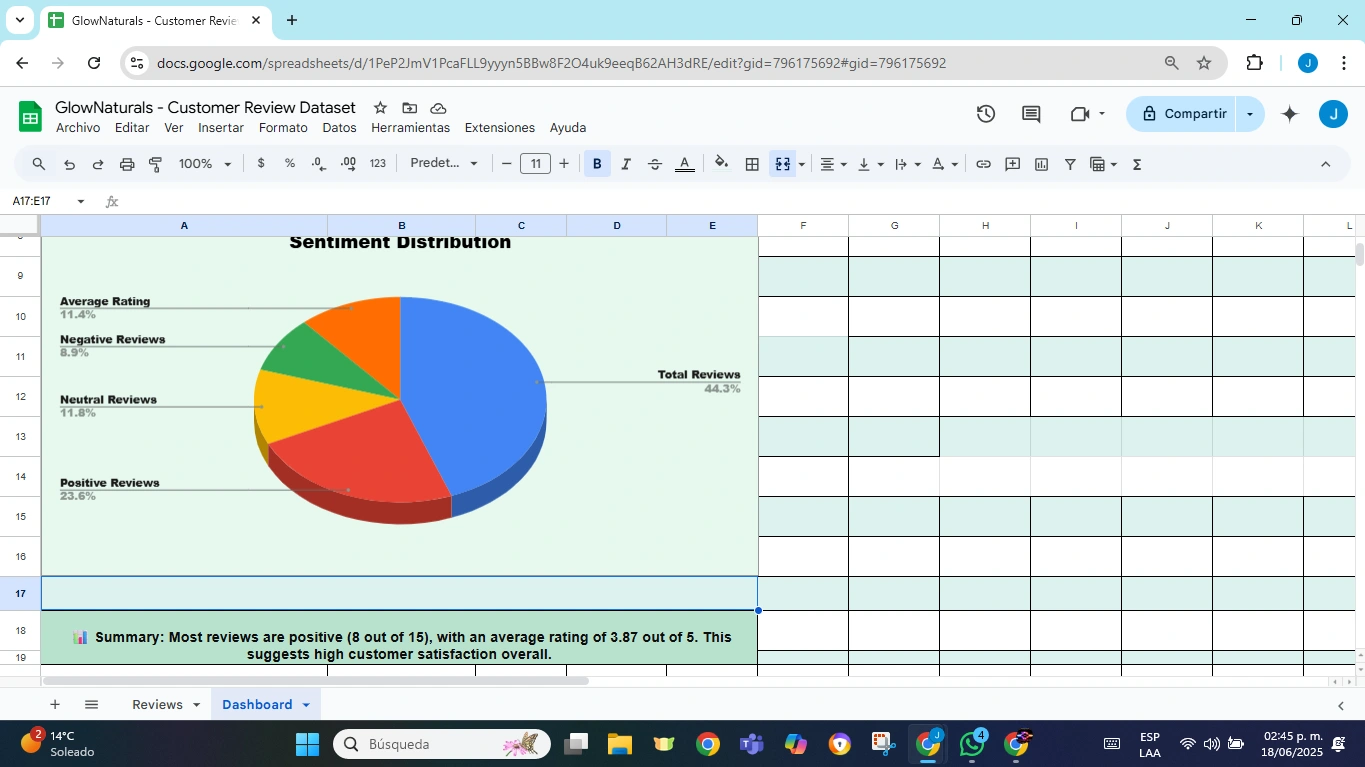
Task: Click the print icon in toolbar
Action: coord(127,164)
